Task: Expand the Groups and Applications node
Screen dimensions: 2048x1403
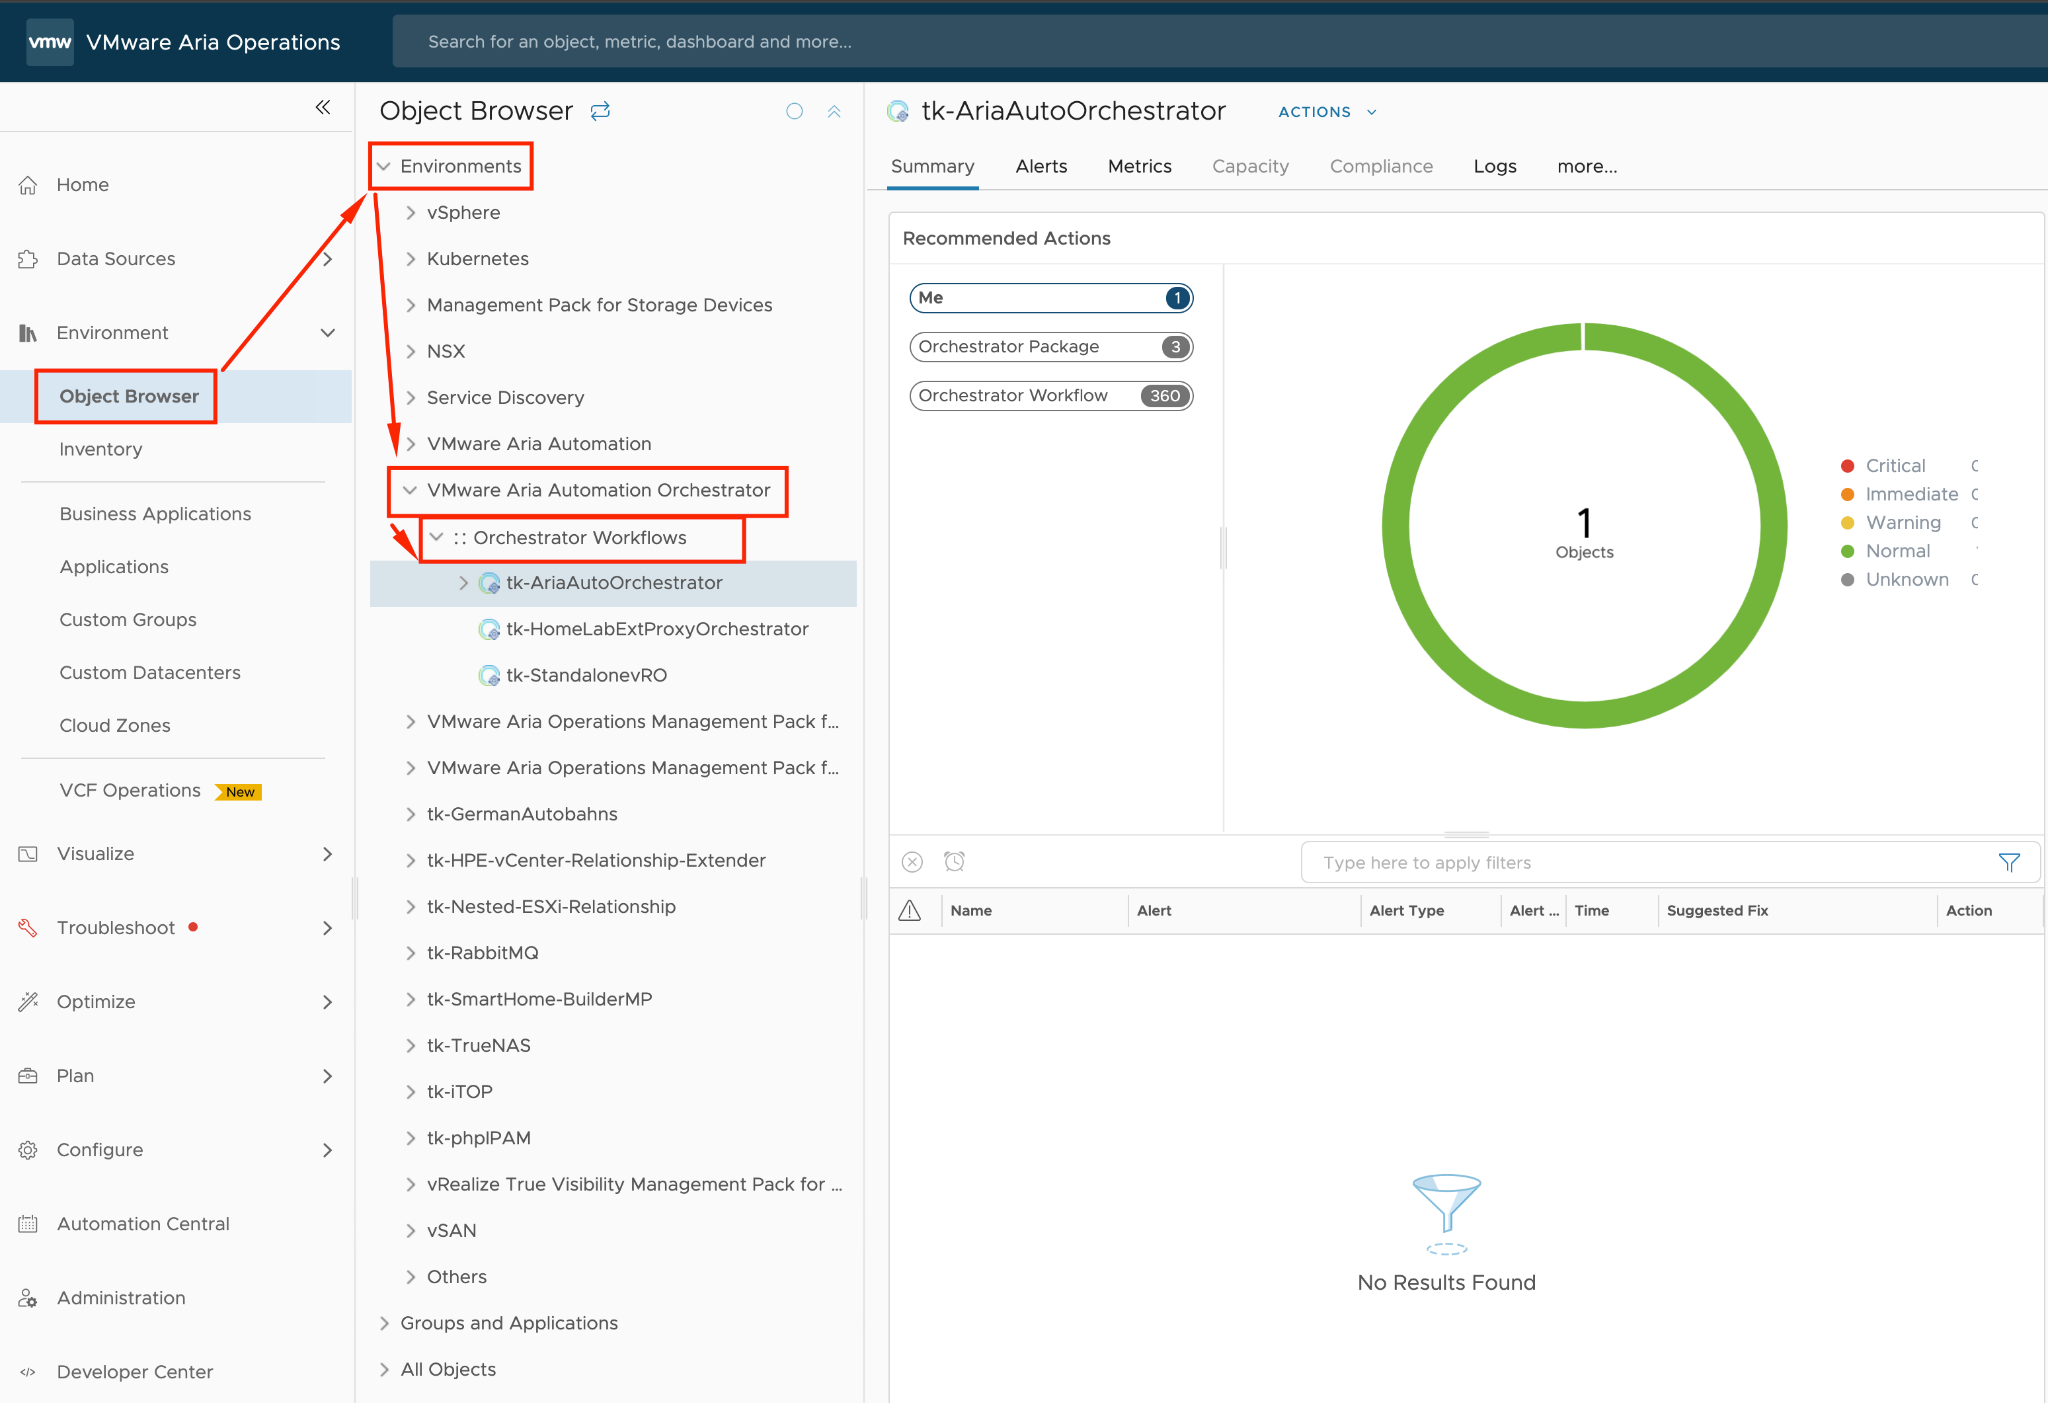Action: tap(384, 1323)
